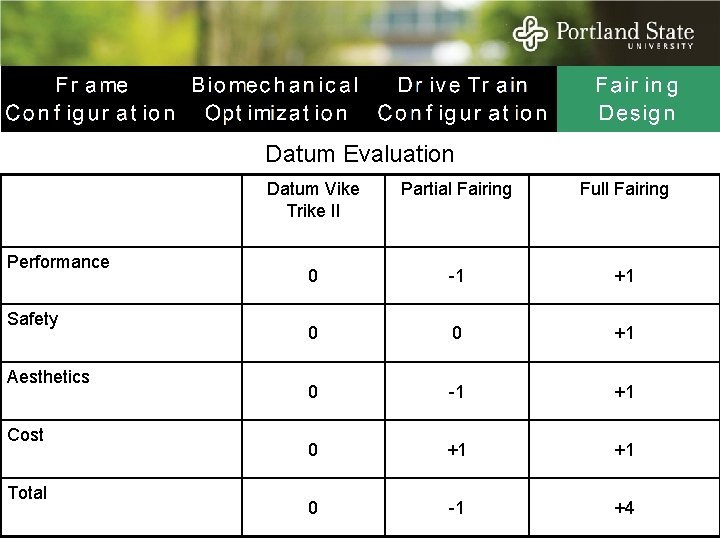Click the Partial Fairing total -1 cell
Image resolution: width=720 pixels, height=540 pixels.
456,508
